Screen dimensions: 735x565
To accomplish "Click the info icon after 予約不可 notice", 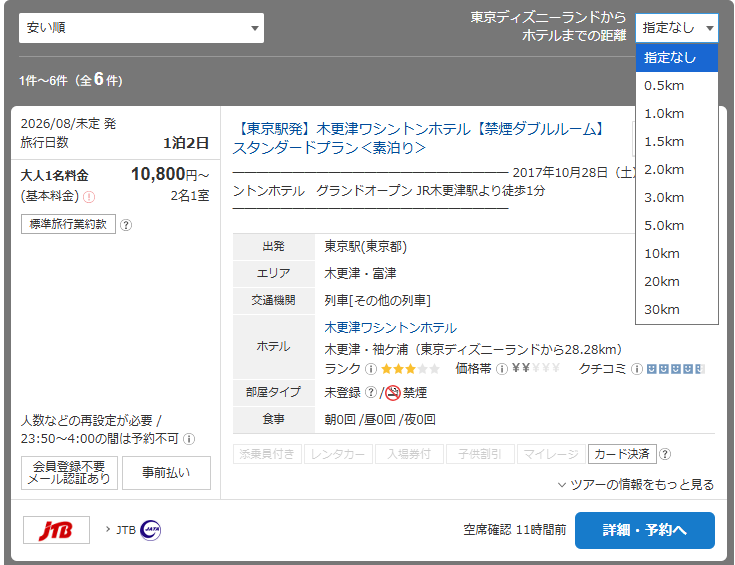I will (189, 439).
